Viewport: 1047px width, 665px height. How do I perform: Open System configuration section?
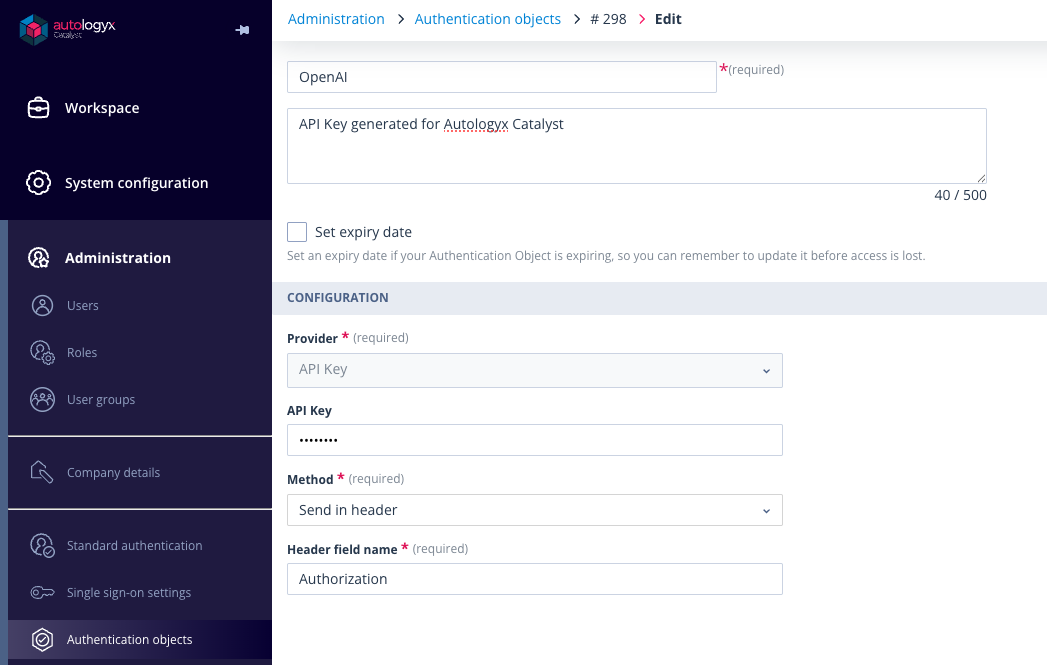pos(136,183)
